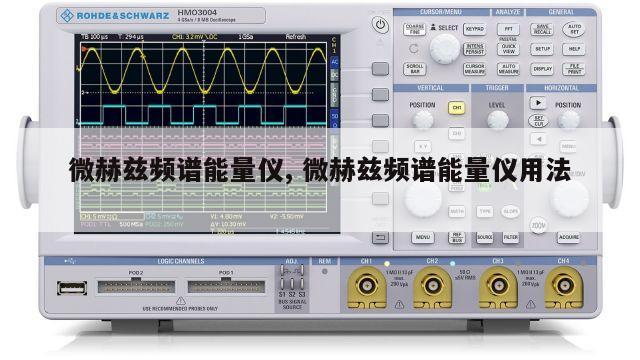Screen dimensions: 640x360
Task: Tap the 'TB 100 µs' timebase readout
Action: tap(94, 37)
